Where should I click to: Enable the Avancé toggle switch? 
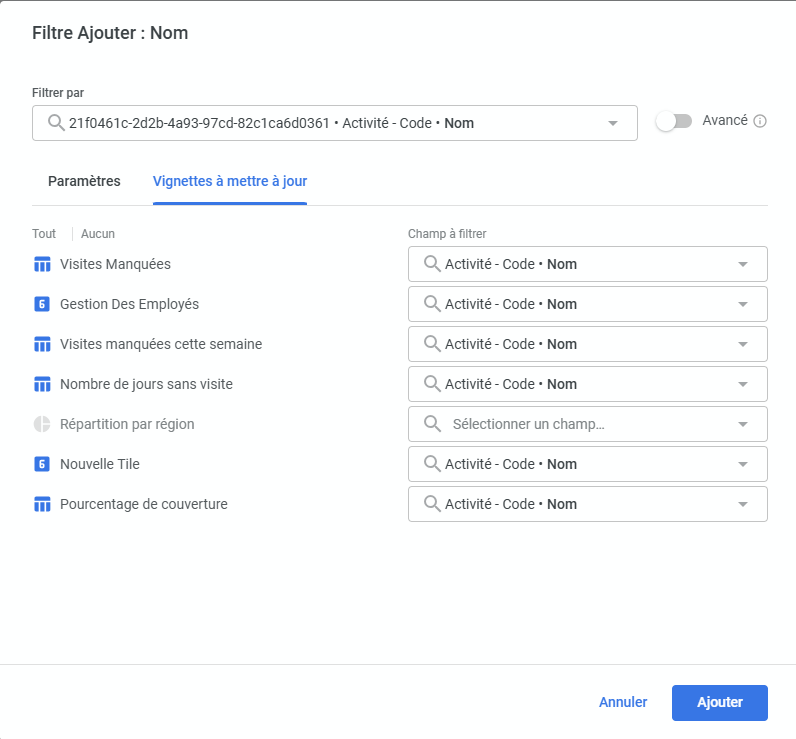pyautogui.click(x=673, y=121)
